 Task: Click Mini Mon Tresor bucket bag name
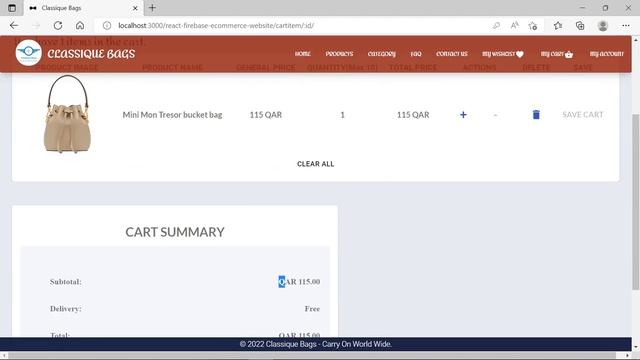tap(172, 115)
